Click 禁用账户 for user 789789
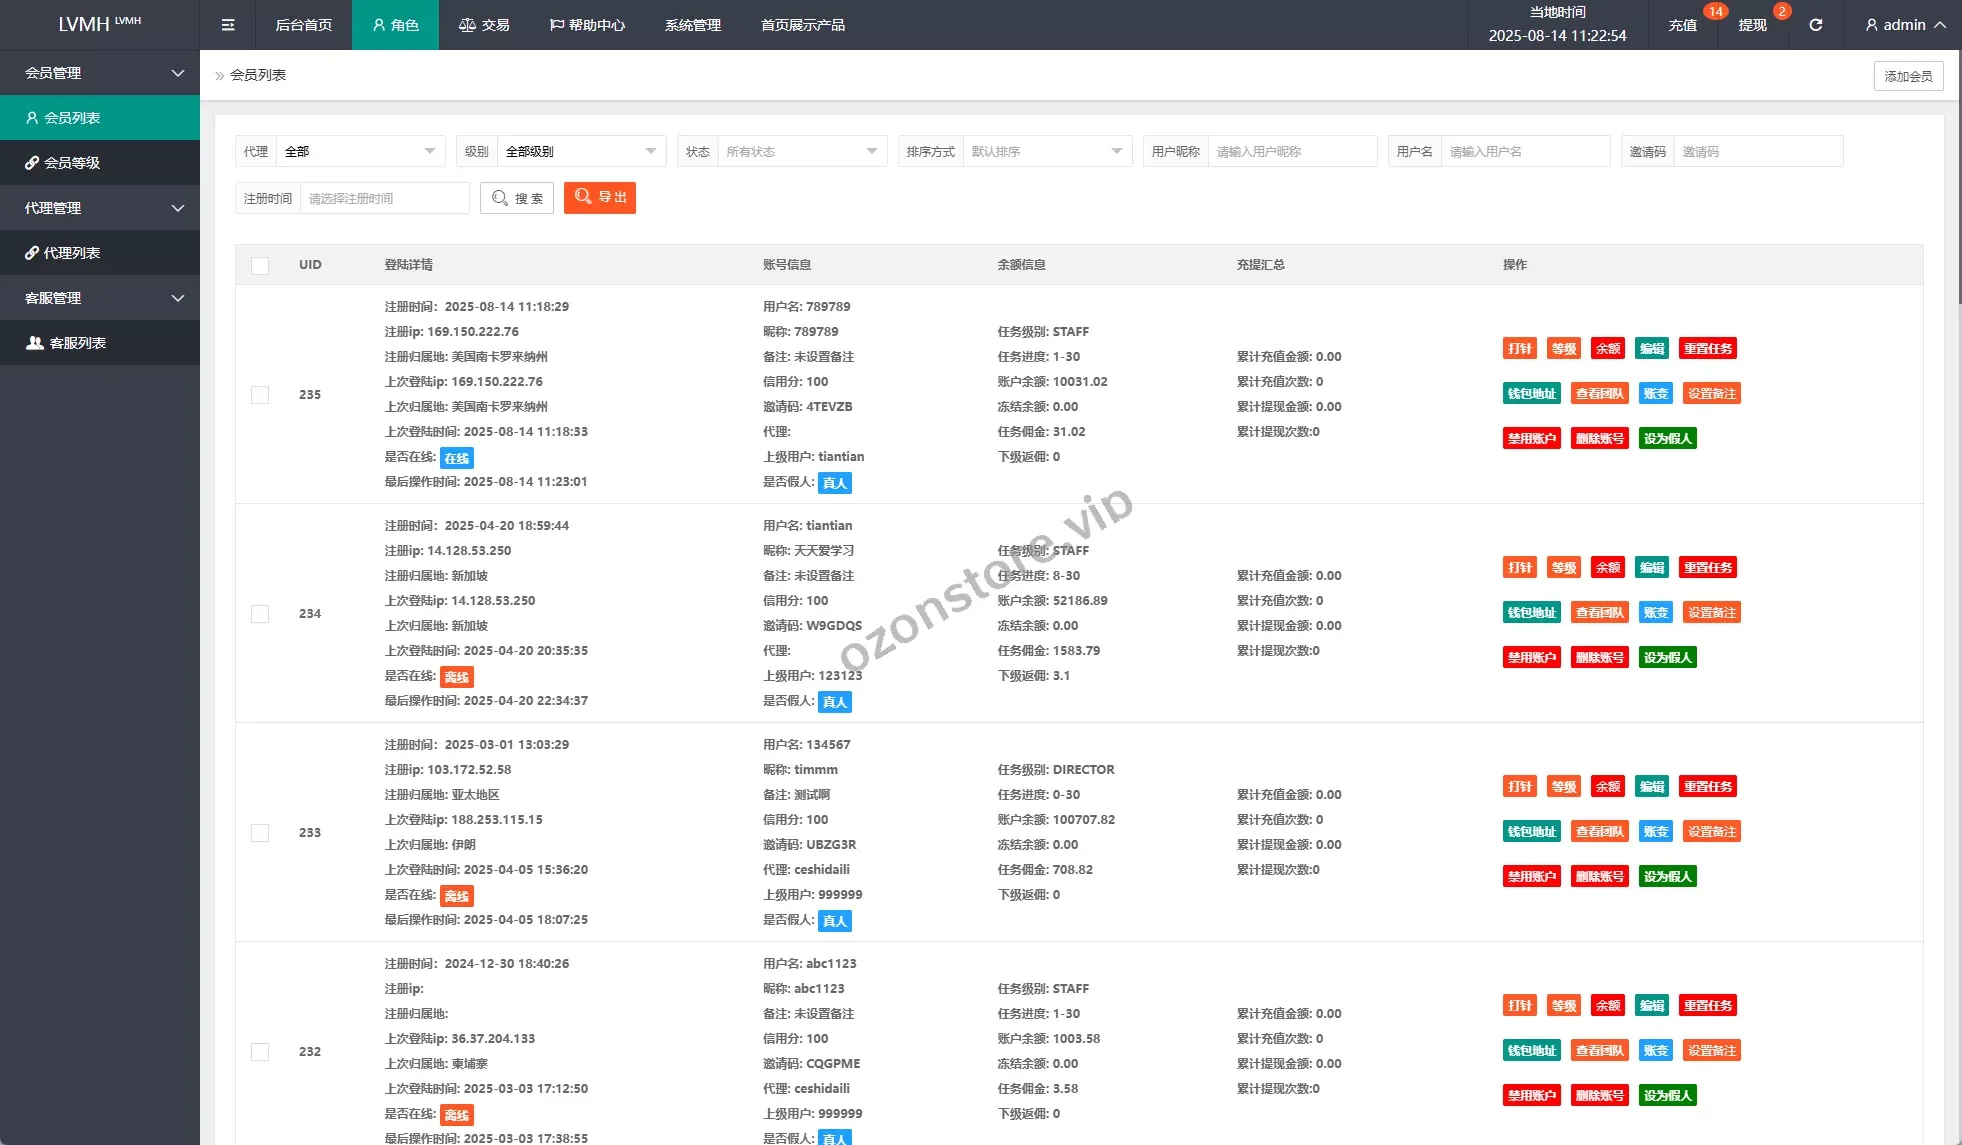1962x1145 pixels. [x=1531, y=439]
